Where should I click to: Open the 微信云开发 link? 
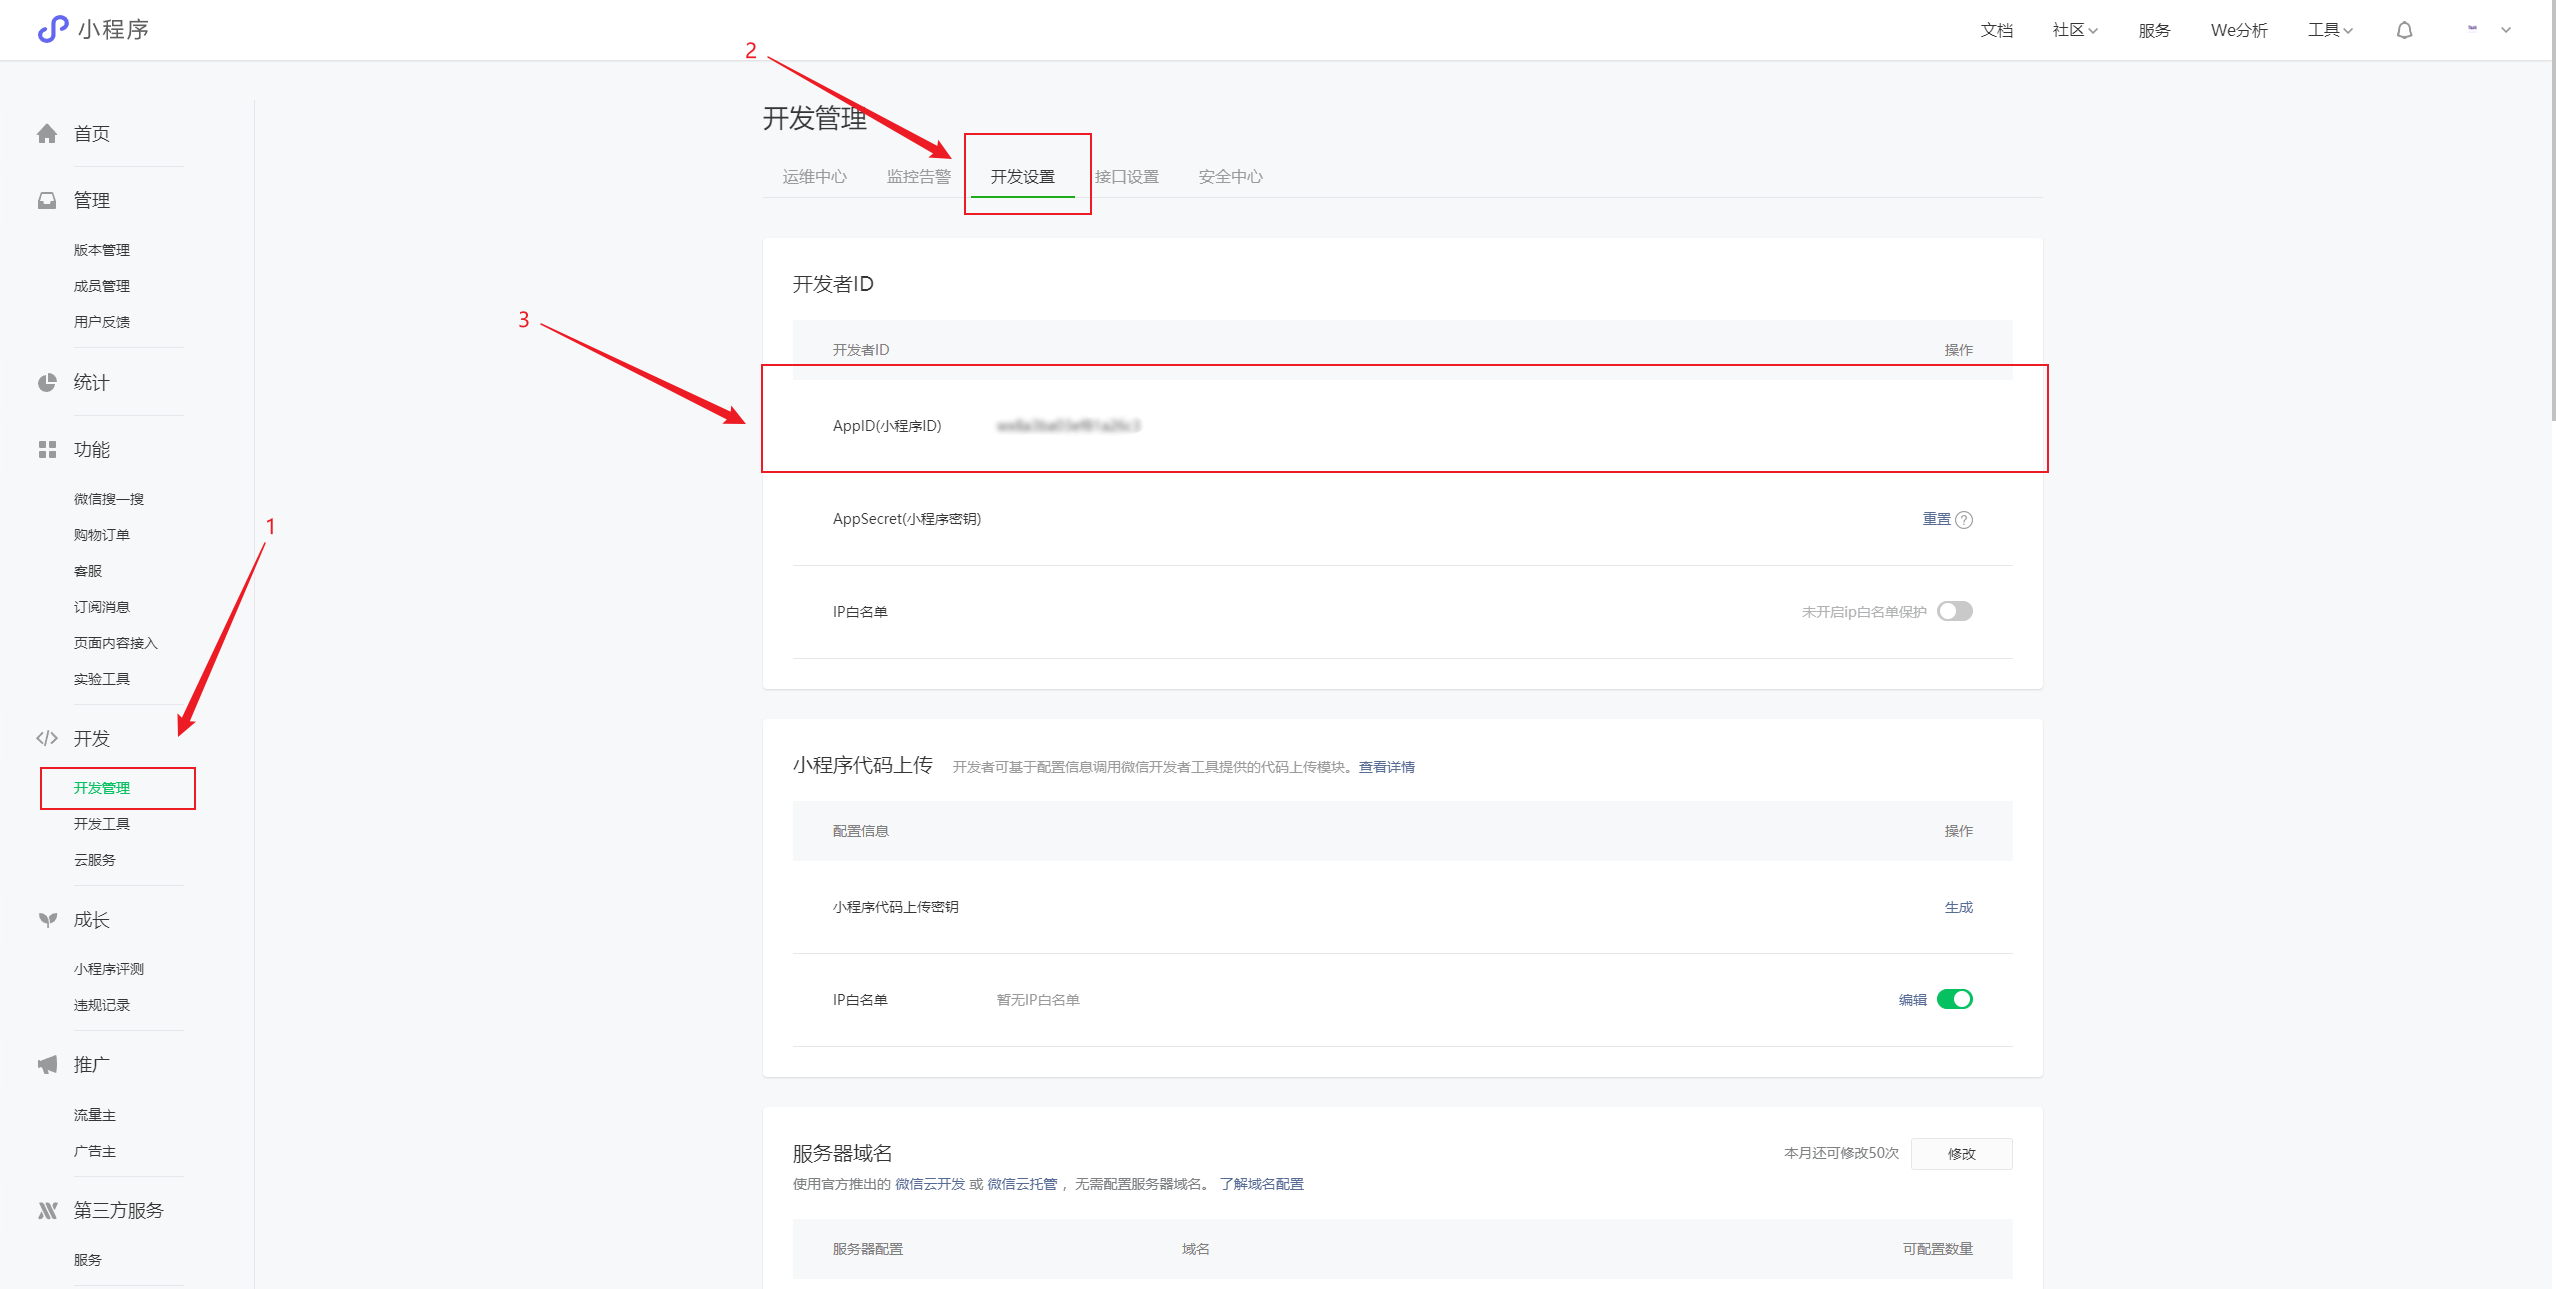(930, 1185)
